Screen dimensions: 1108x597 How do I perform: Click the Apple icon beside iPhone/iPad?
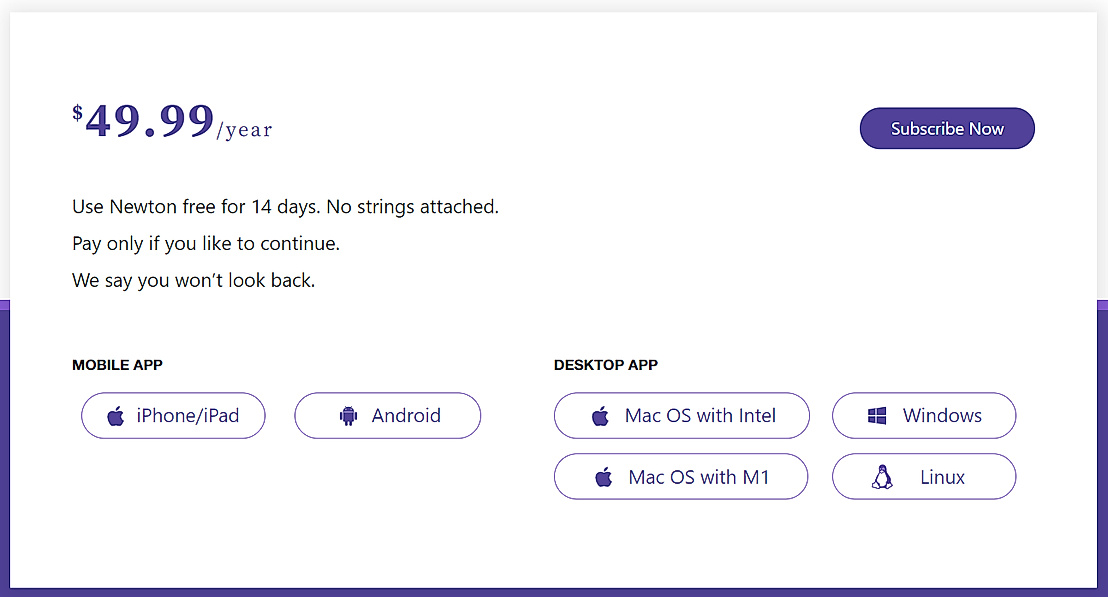(x=116, y=416)
